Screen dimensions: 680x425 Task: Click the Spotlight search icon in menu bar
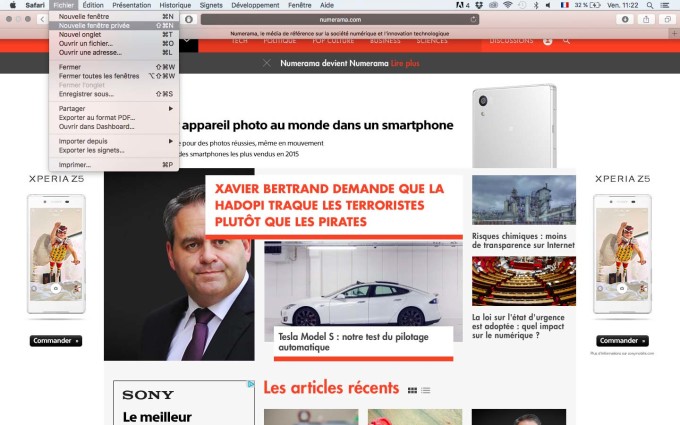pyautogui.click(x=650, y=5)
